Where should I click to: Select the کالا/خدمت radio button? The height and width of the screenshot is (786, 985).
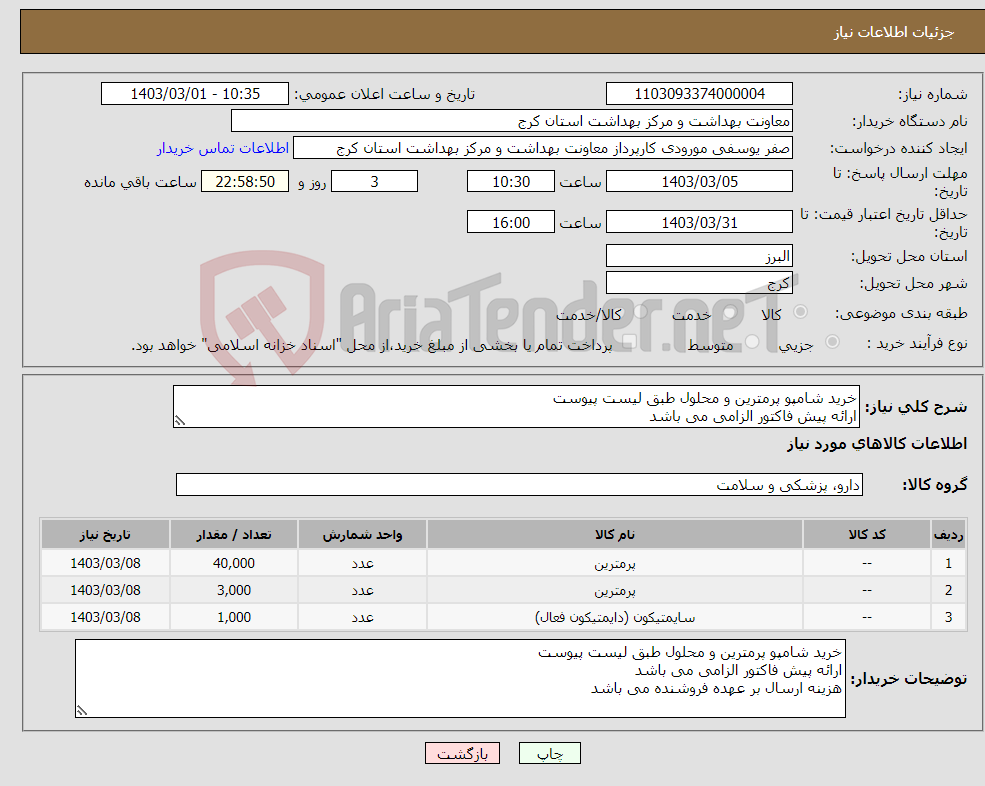click(640, 312)
